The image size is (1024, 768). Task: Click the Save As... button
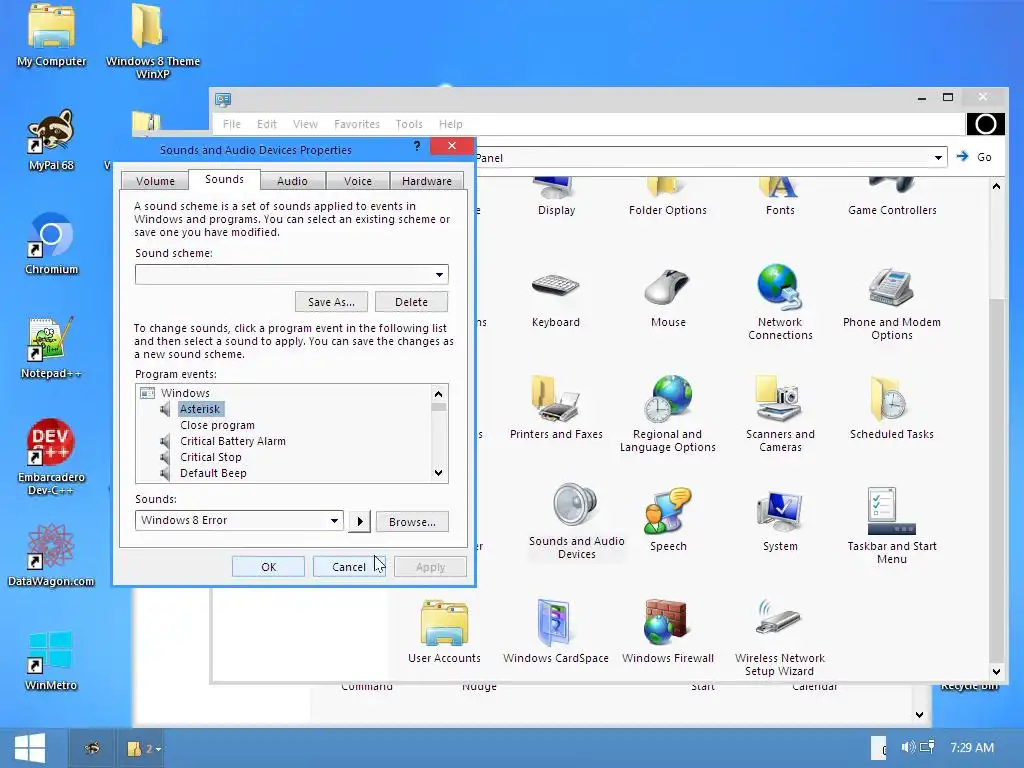[x=331, y=302]
